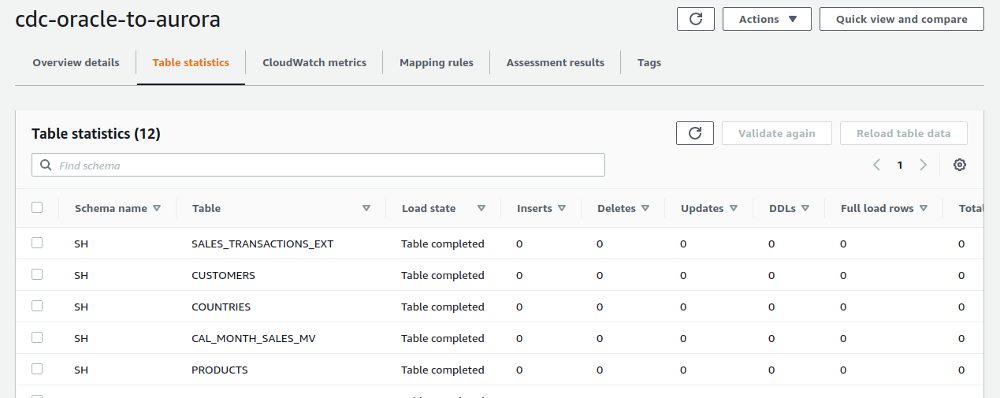Sort by DDLs column arrow
The width and height of the screenshot is (1000, 398).
pos(805,208)
